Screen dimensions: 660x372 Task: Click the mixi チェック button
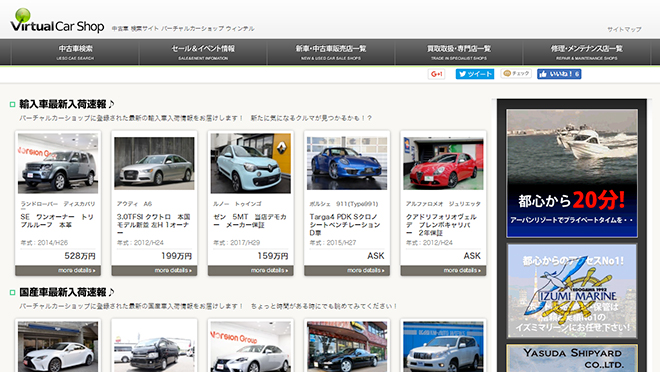516,74
